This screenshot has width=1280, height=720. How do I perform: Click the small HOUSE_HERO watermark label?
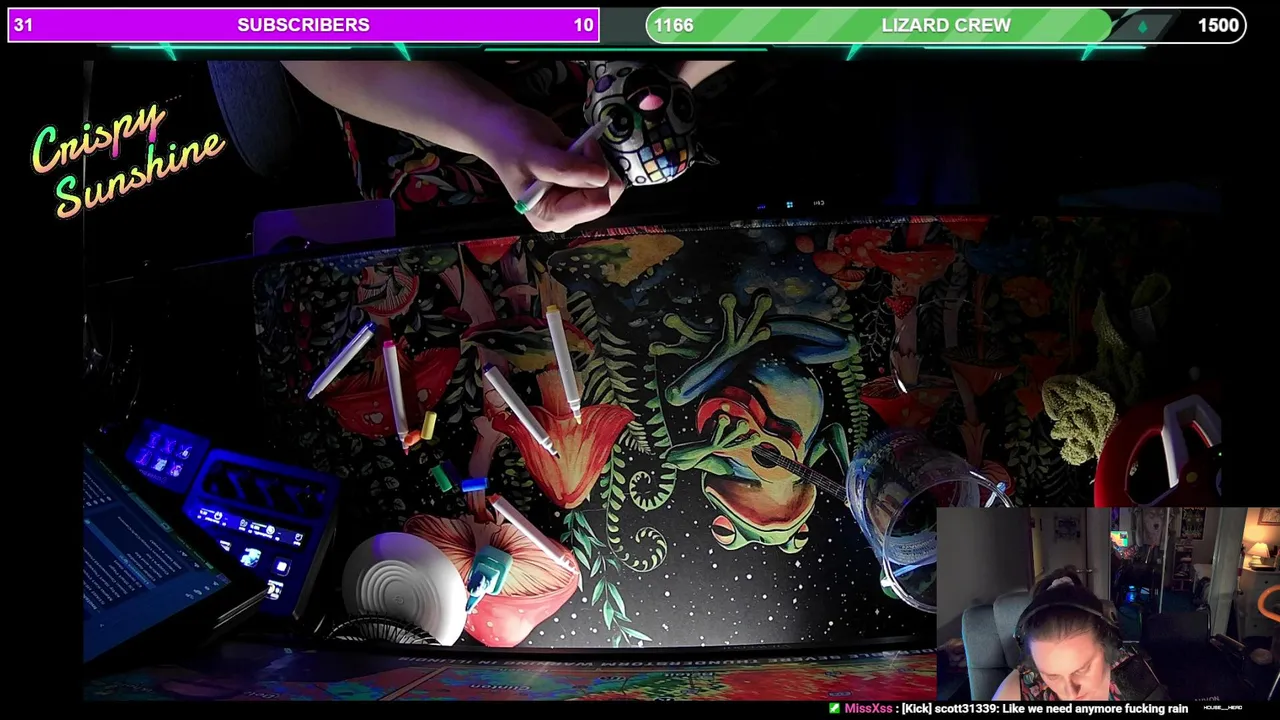point(1222,708)
